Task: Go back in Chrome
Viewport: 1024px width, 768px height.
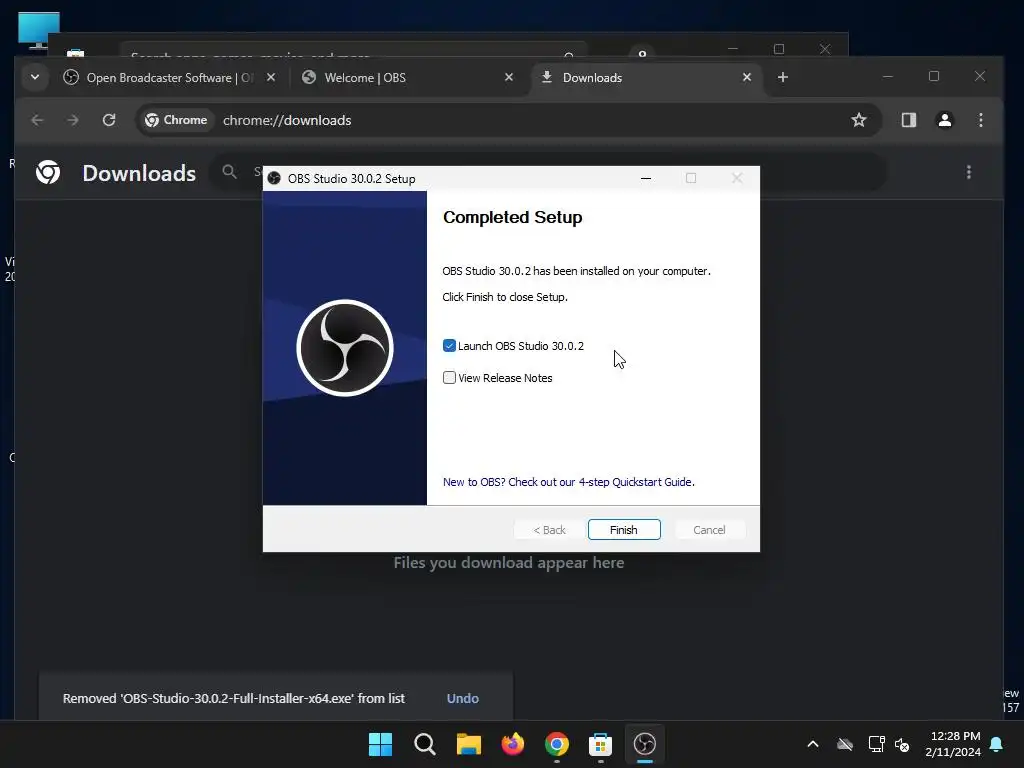Action: pos(37,120)
